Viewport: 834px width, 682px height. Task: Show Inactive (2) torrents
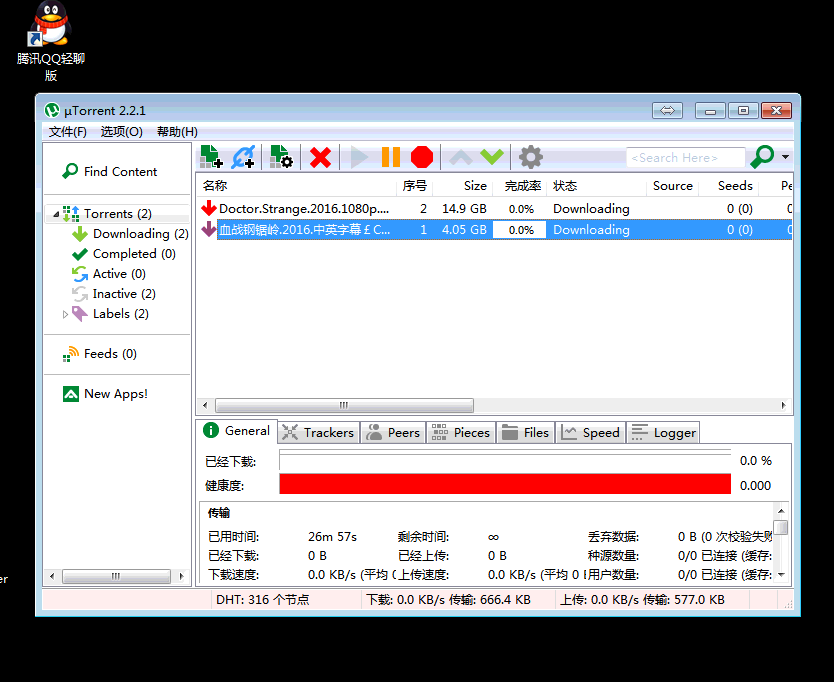(x=114, y=294)
